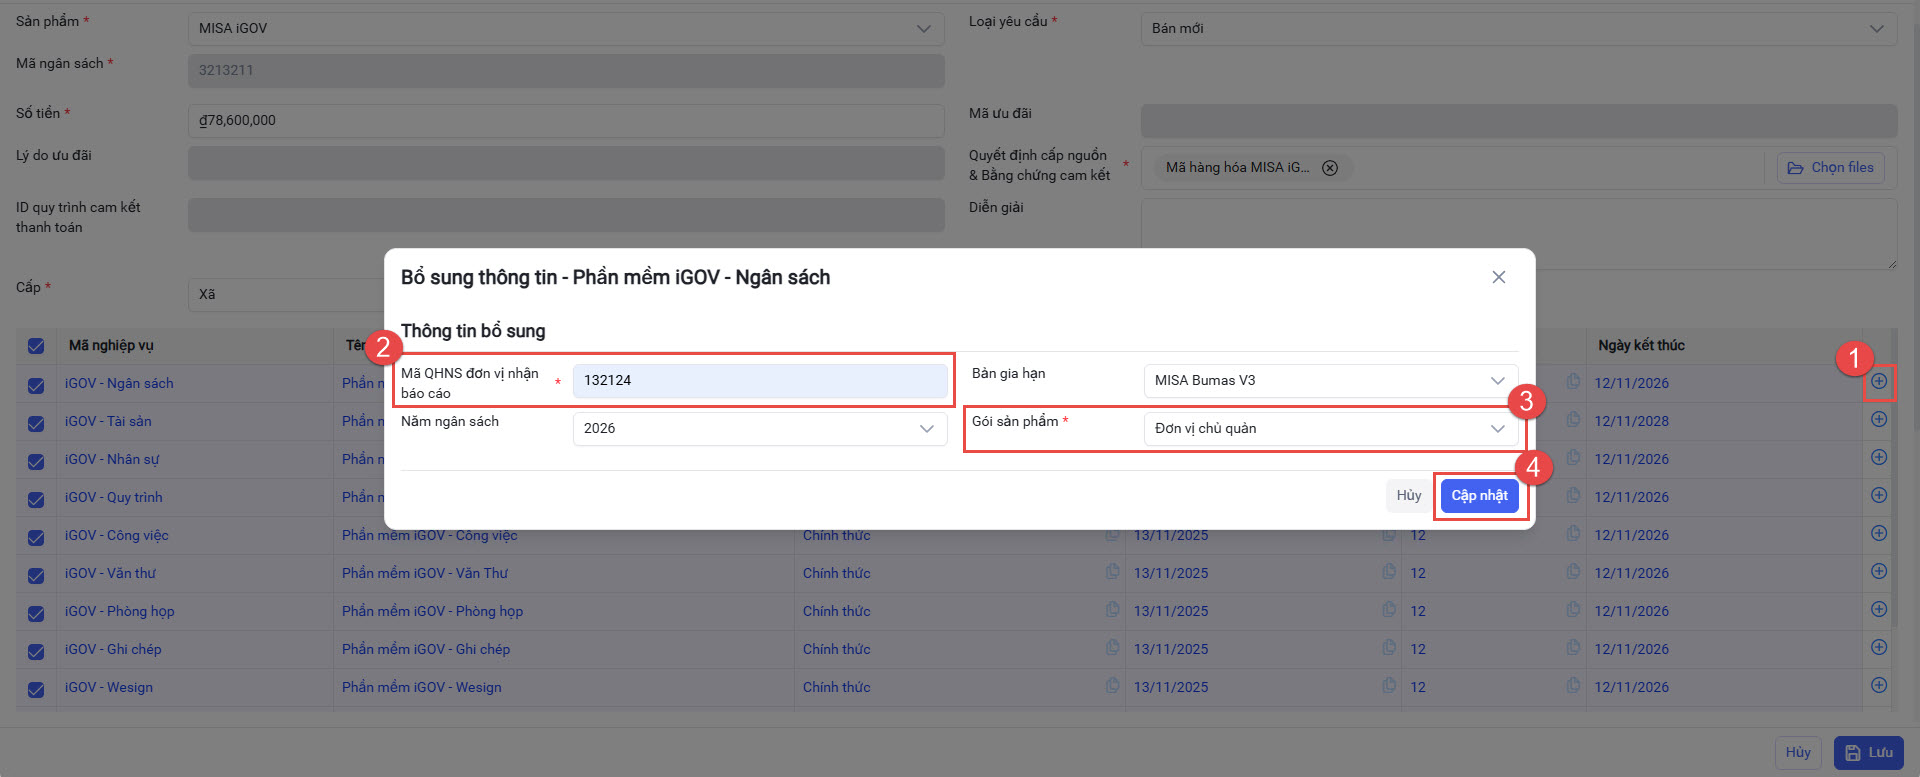Click the Diễn giải text area
The image size is (1920, 777).
tap(1519, 234)
